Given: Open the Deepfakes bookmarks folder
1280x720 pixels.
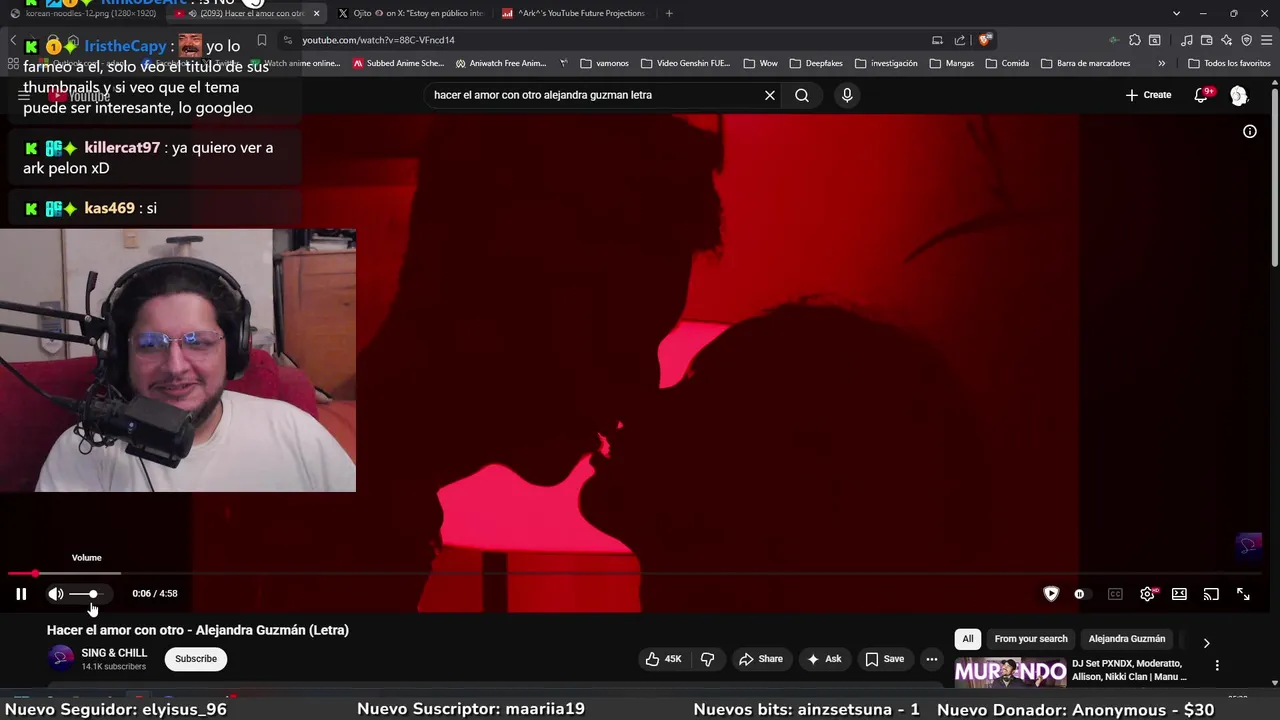Looking at the screenshot, I should tap(816, 63).
